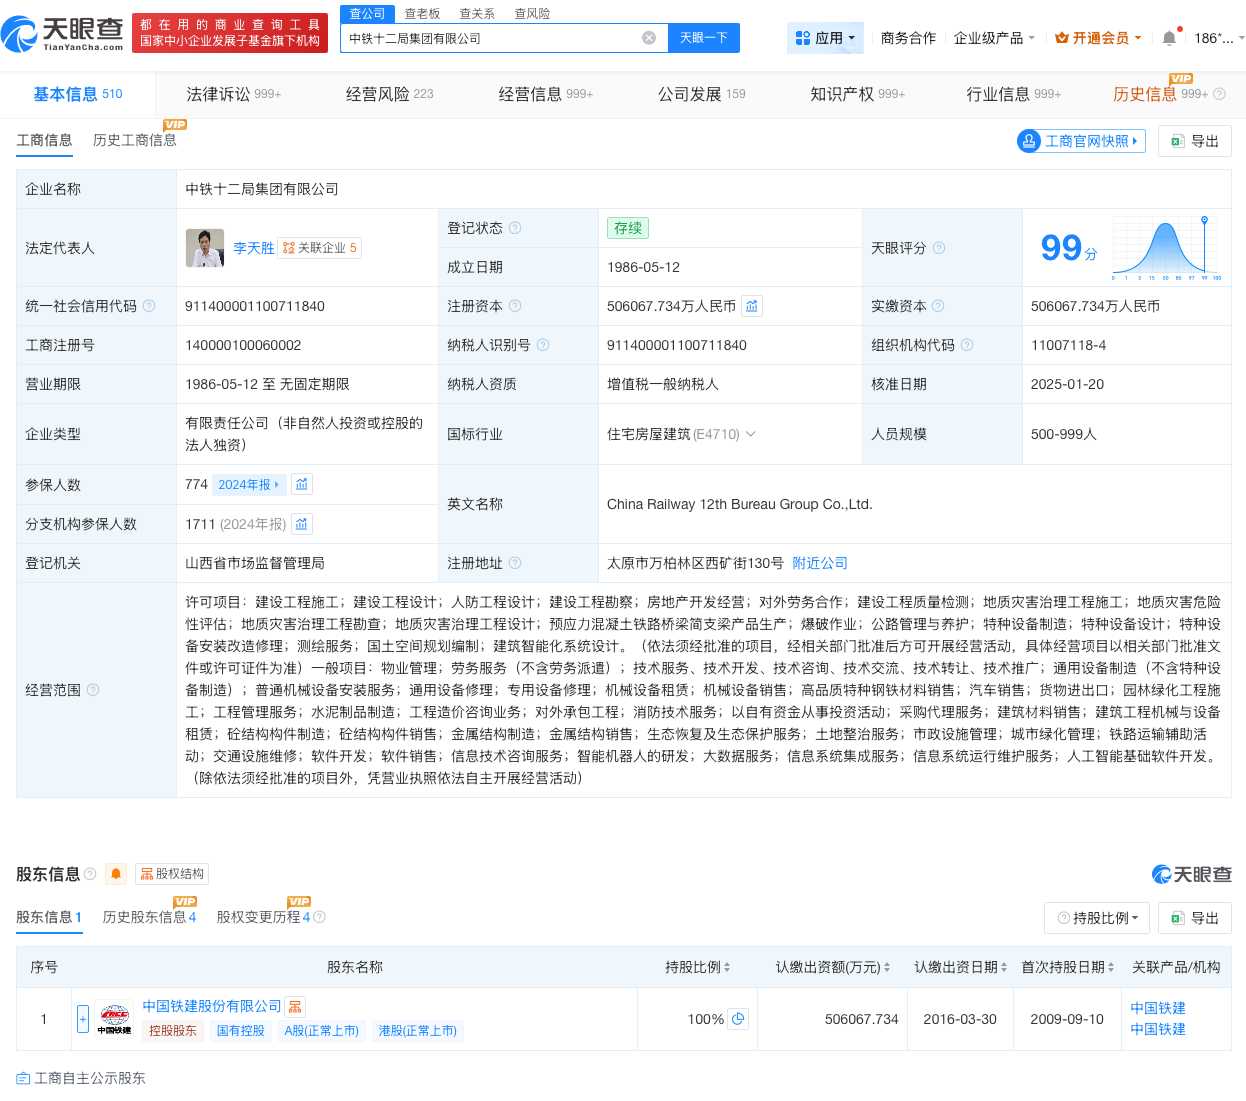Open the help tooltip beside 经营范围
Viewport: 1246px width, 1101px height.
(x=93, y=690)
